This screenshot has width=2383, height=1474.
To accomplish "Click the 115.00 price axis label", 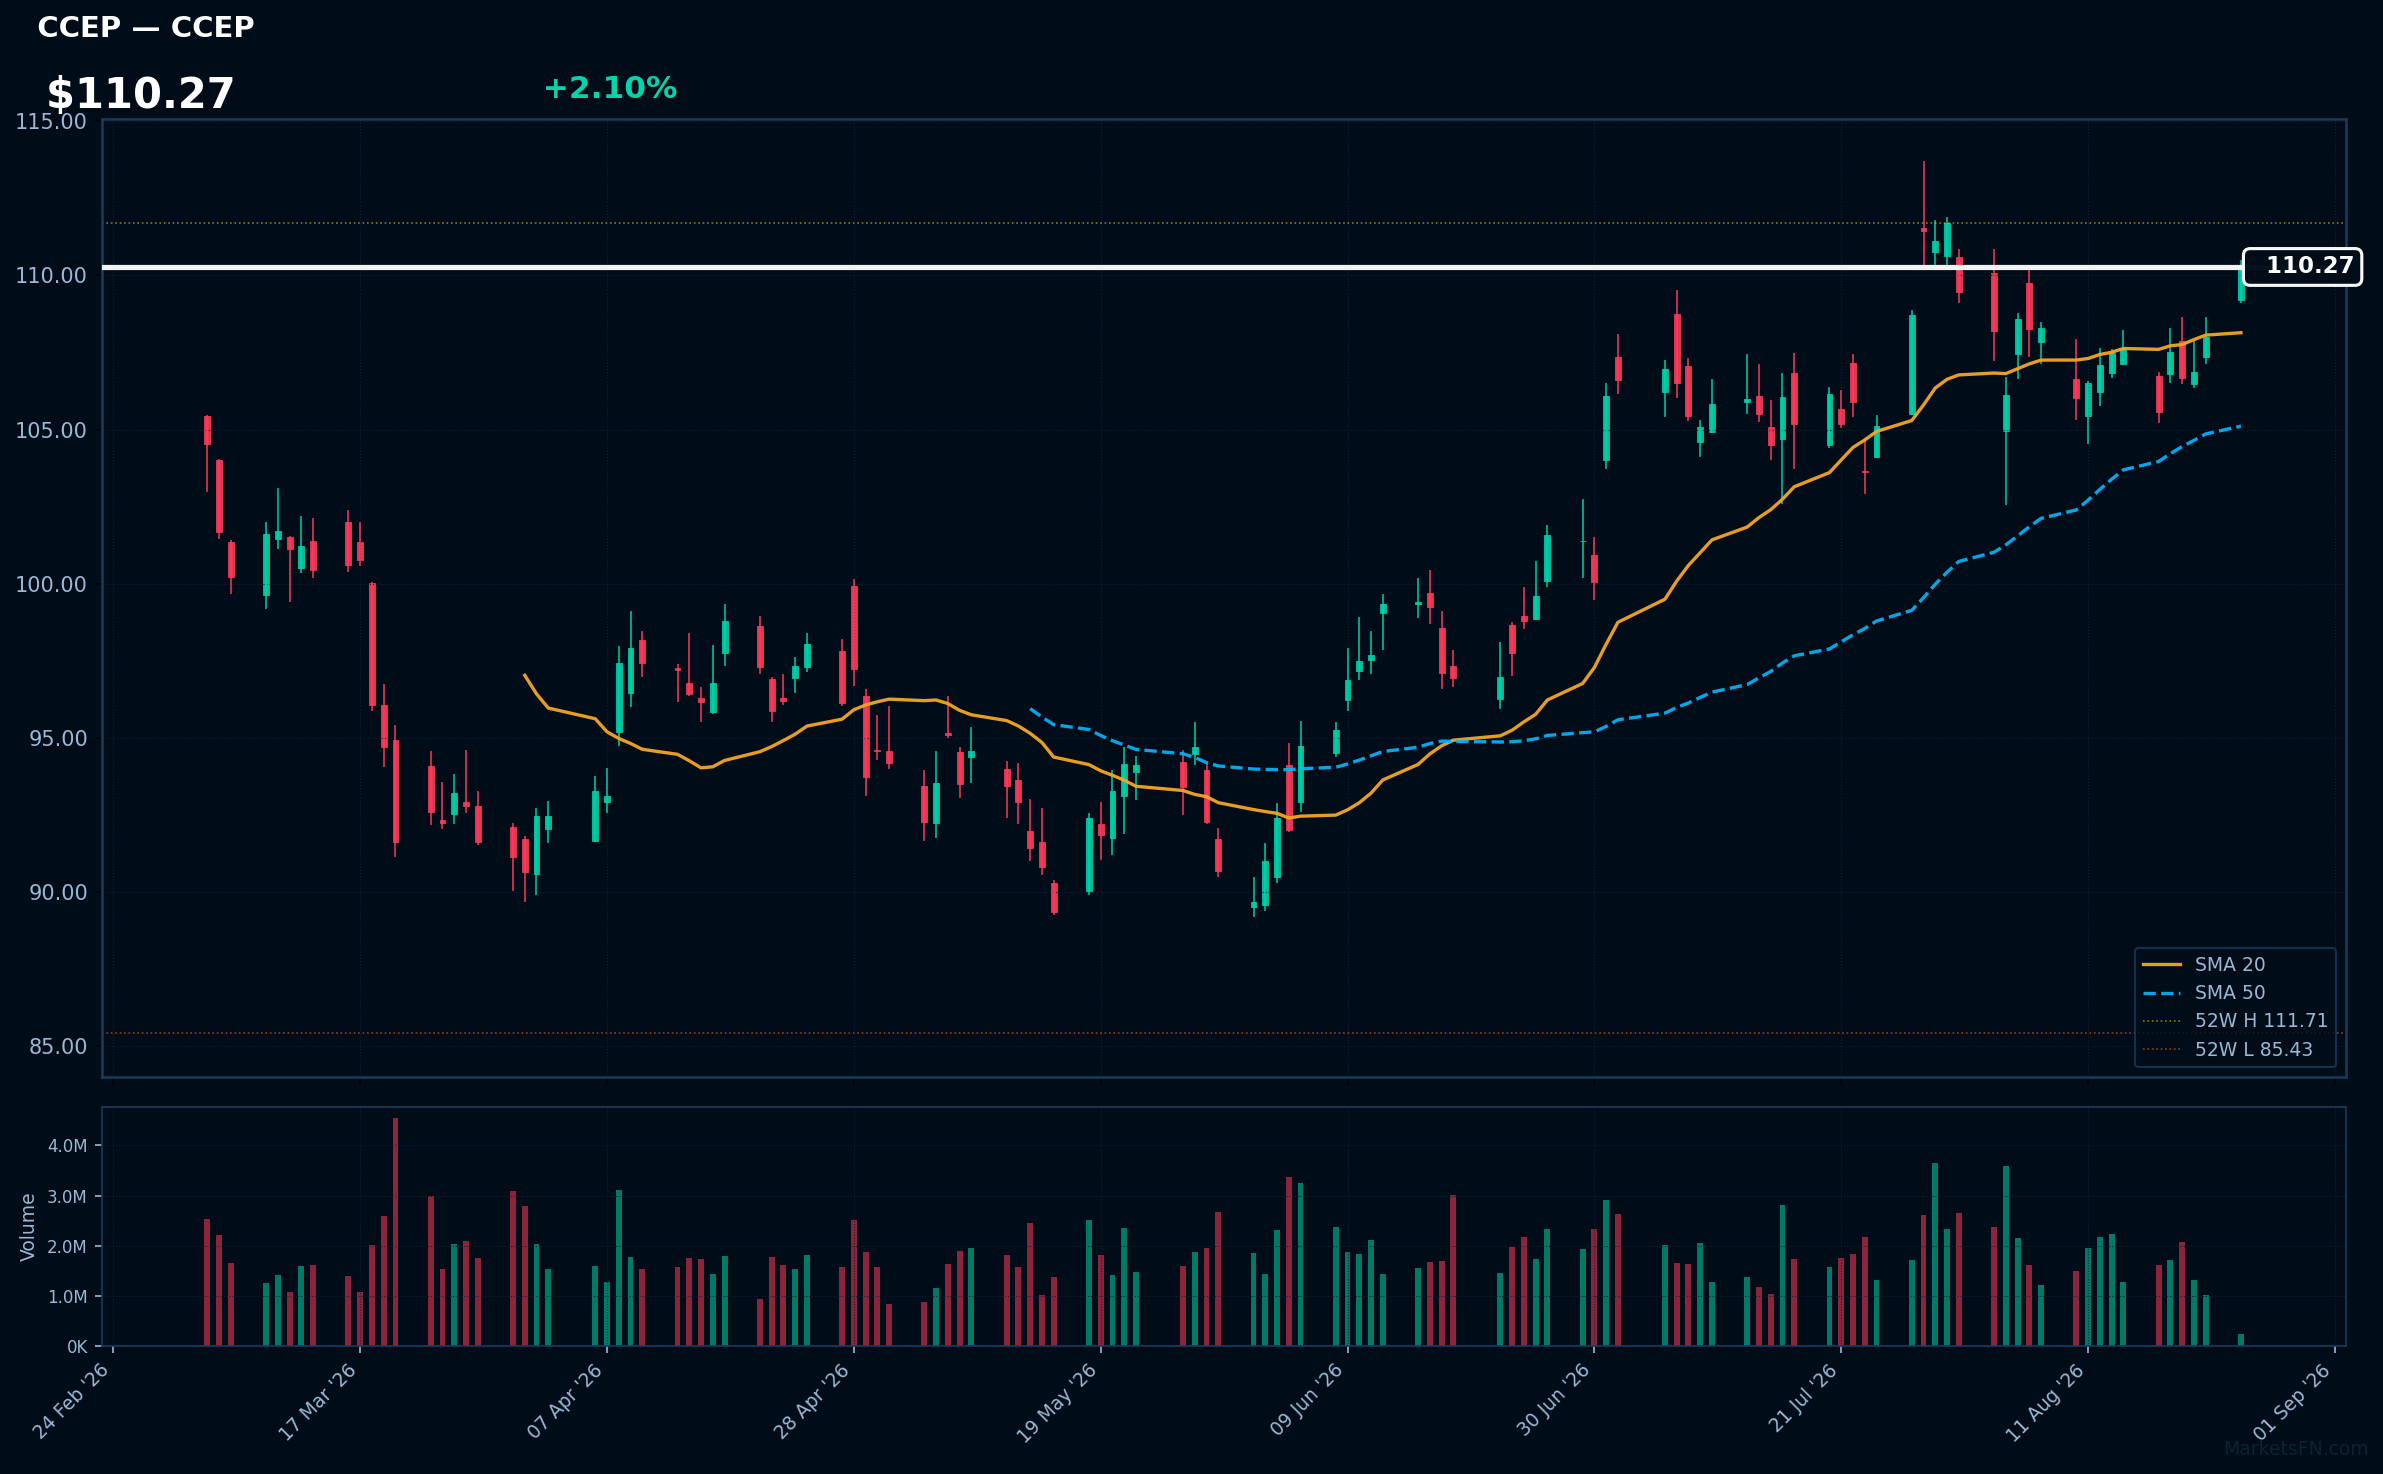I will (x=51, y=122).
